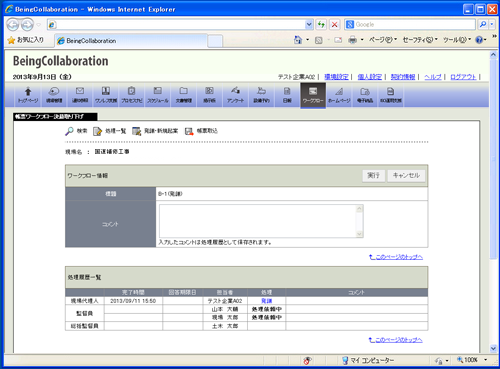The width and height of the screenshot is (500, 369).
Task: Open the 電子納品 navigation icon
Action: click(365, 95)
